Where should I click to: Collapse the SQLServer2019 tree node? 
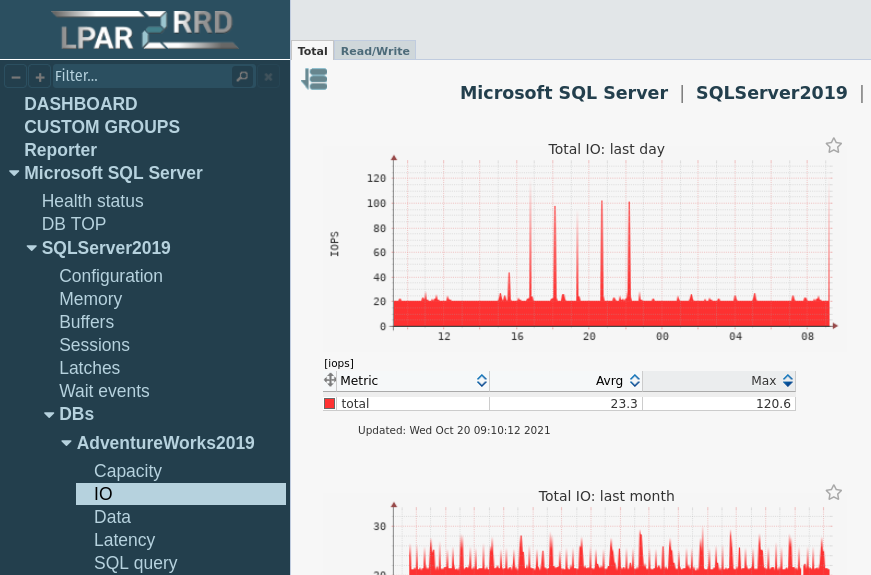[32, 248]
